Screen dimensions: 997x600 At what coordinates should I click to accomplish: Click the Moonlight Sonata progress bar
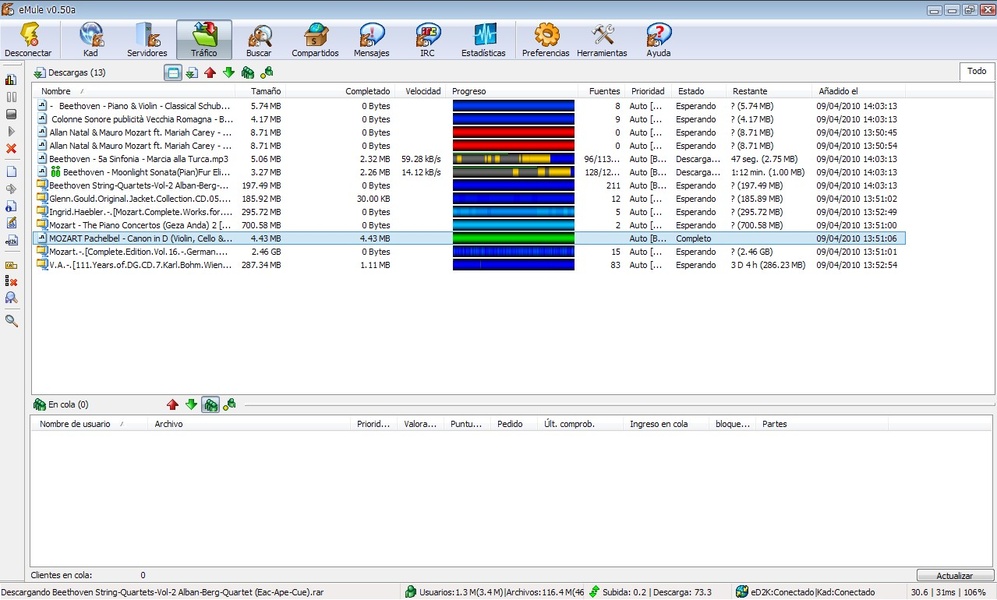pos(513,172)
